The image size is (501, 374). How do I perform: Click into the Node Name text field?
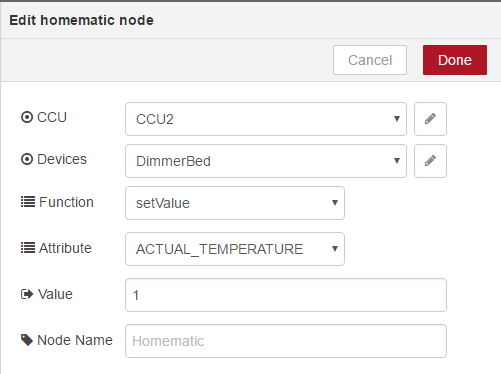click(286, 341)
